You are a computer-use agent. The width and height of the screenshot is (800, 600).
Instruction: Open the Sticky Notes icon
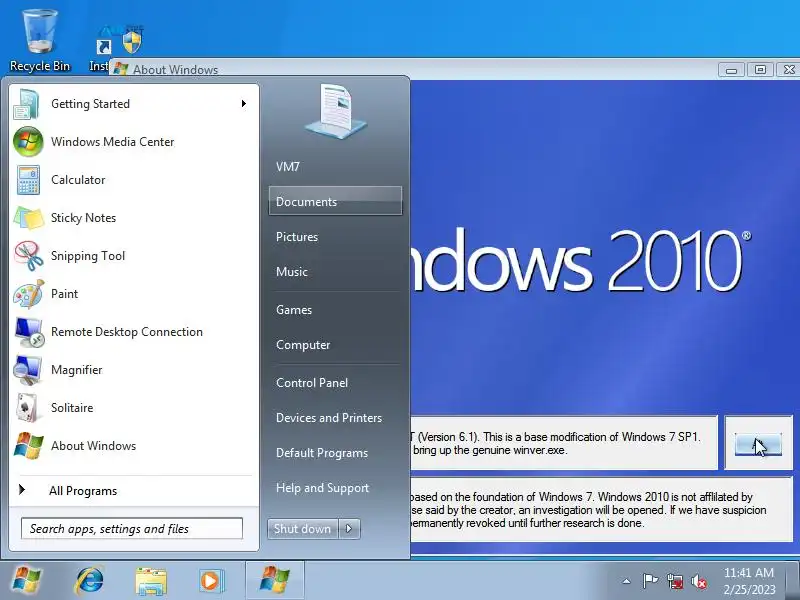tap(28, 218)
